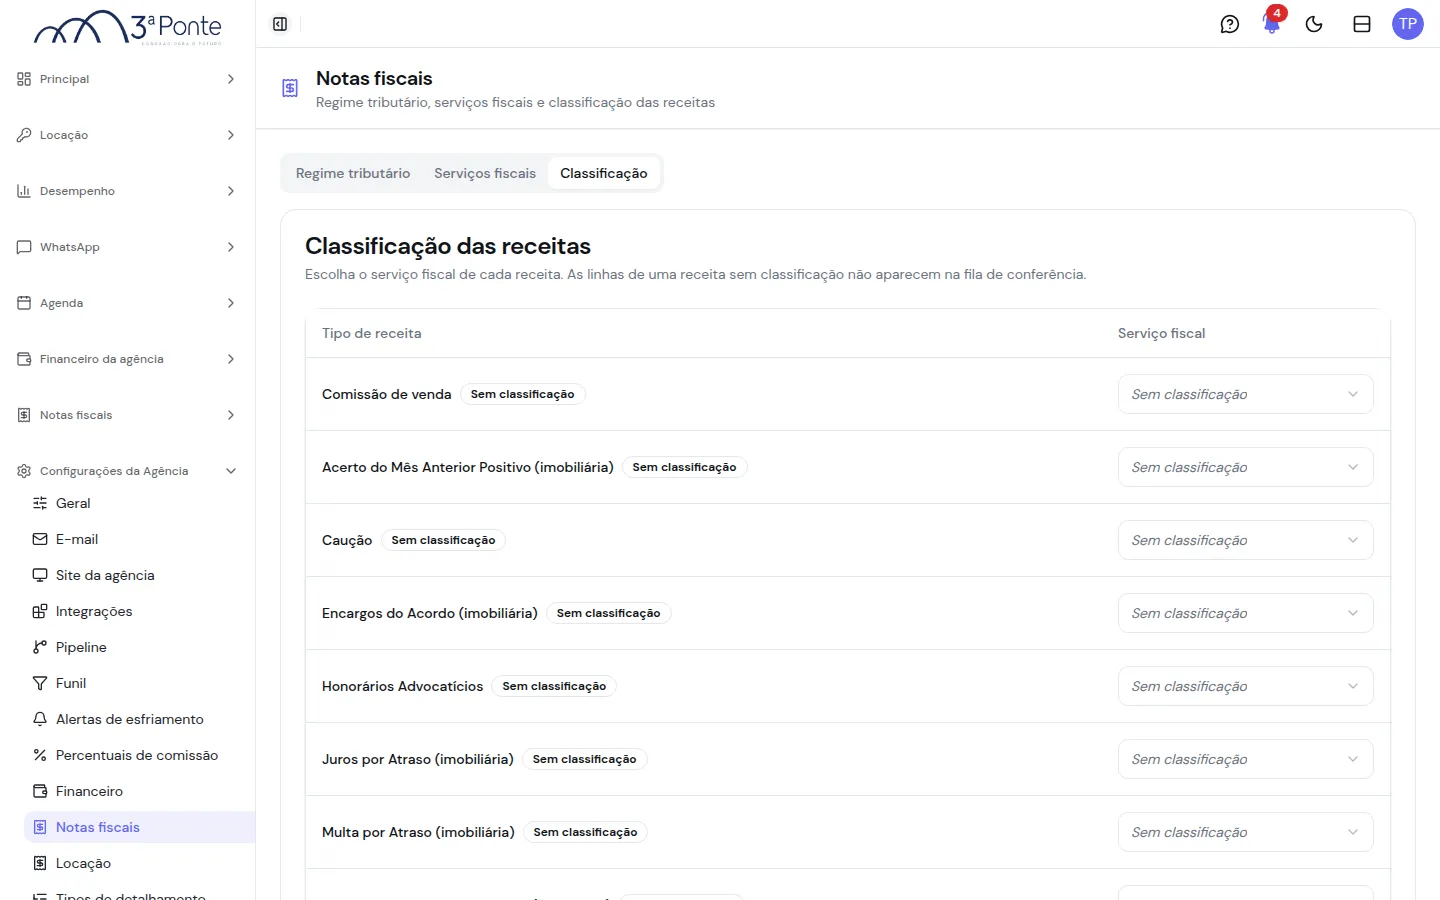Image resolution: width=1440 pixels, height=900 pixels.
Task: Click the Sem classificação badge beside Caução
Action: point(443,540)
